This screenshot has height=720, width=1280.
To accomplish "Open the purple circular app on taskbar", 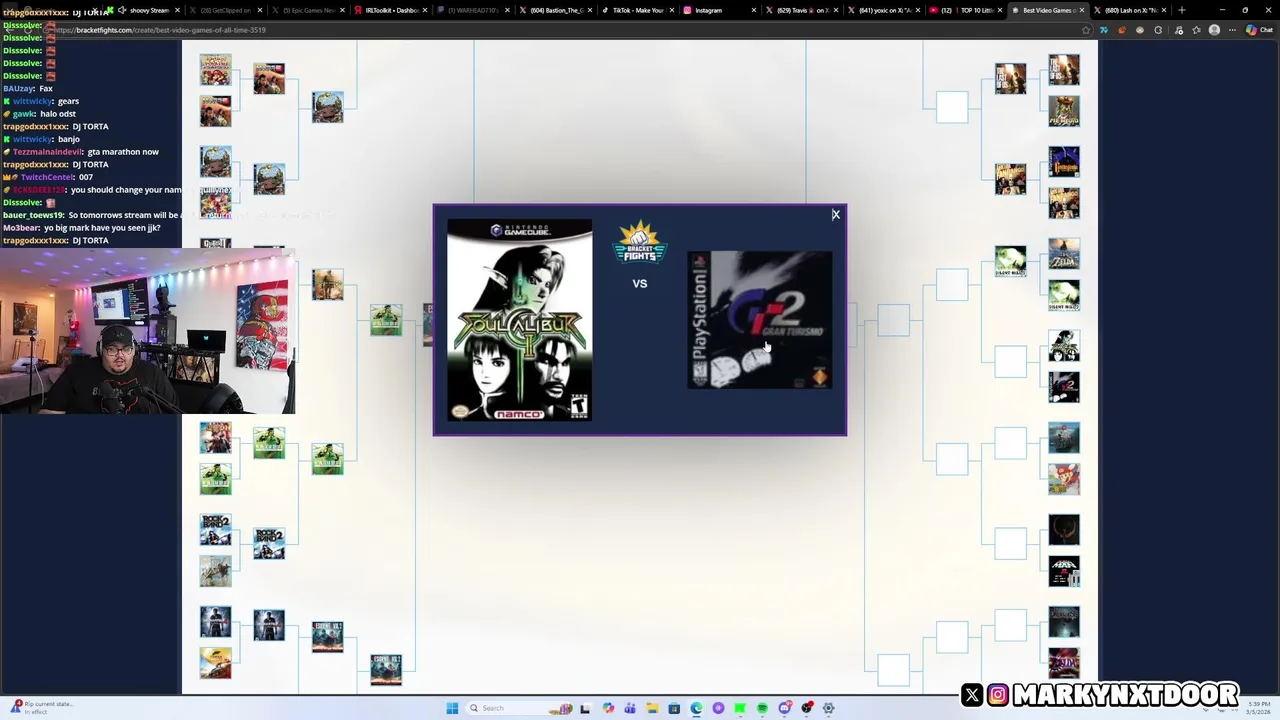I will tap(718, 708).
